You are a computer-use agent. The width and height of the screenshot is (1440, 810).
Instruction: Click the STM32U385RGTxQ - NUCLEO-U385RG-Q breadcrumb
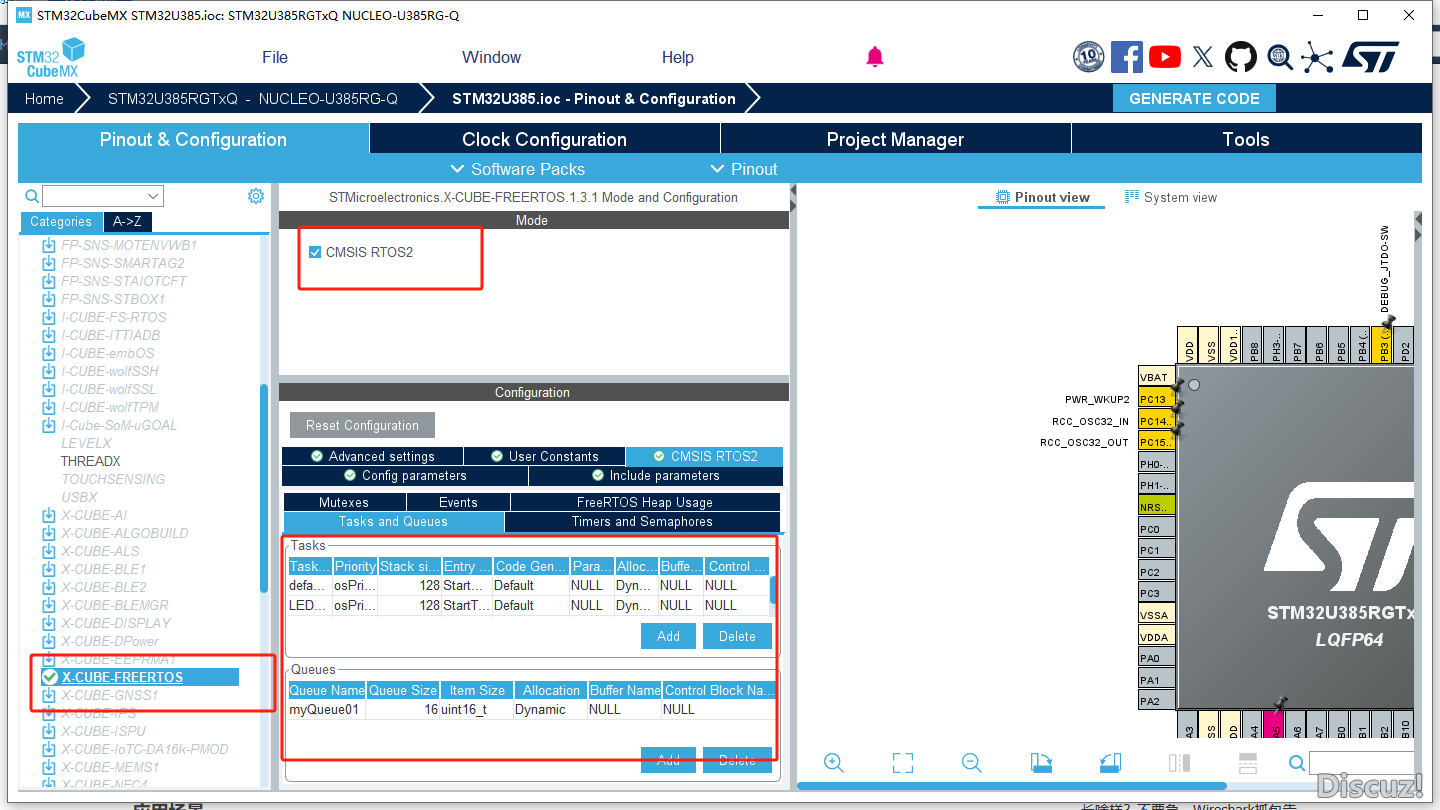(252, 98)
